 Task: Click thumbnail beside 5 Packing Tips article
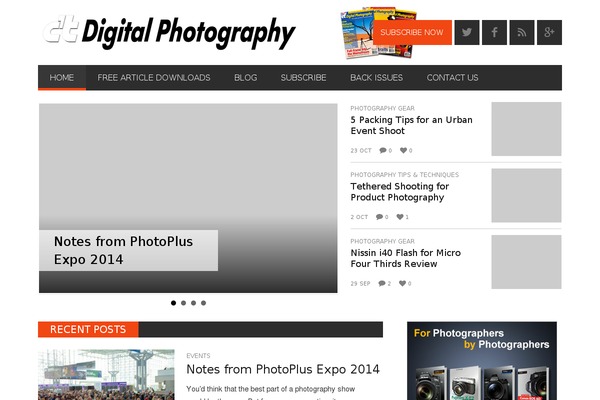[526, 129]
